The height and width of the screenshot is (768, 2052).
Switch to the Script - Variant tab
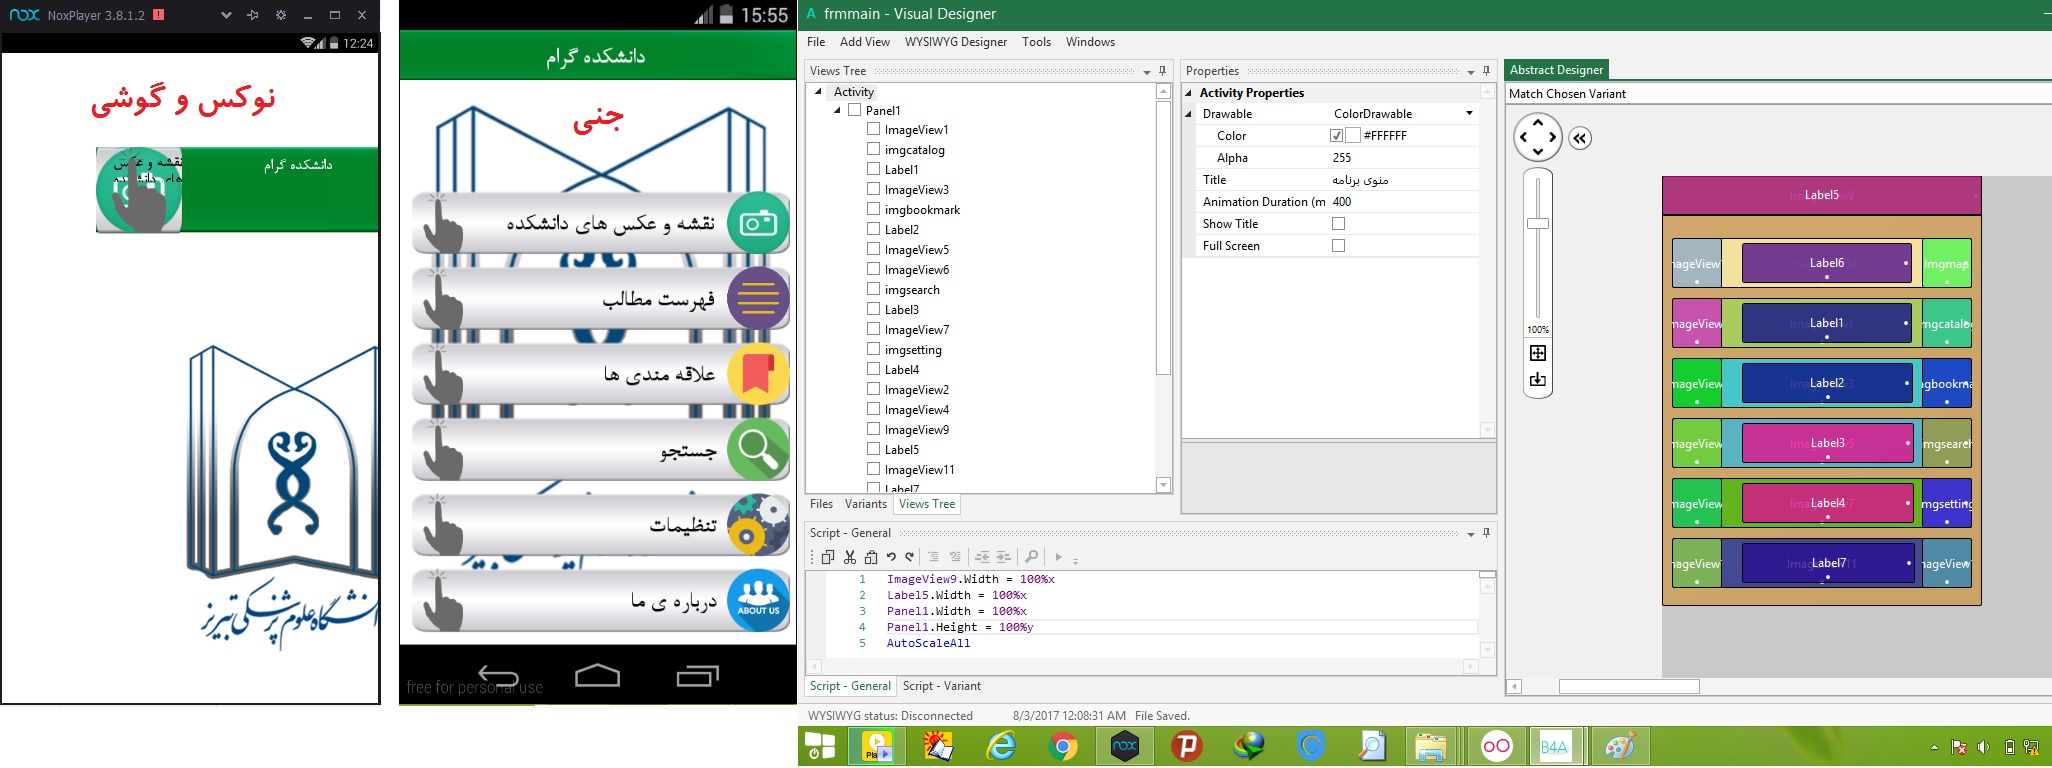(x=941, y=686)
